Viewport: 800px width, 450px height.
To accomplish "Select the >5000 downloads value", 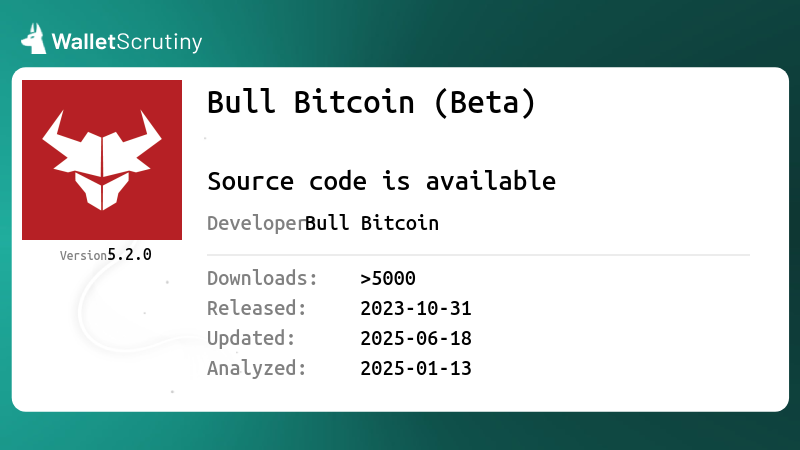I will pyautogui.click(x=388, y=279).
